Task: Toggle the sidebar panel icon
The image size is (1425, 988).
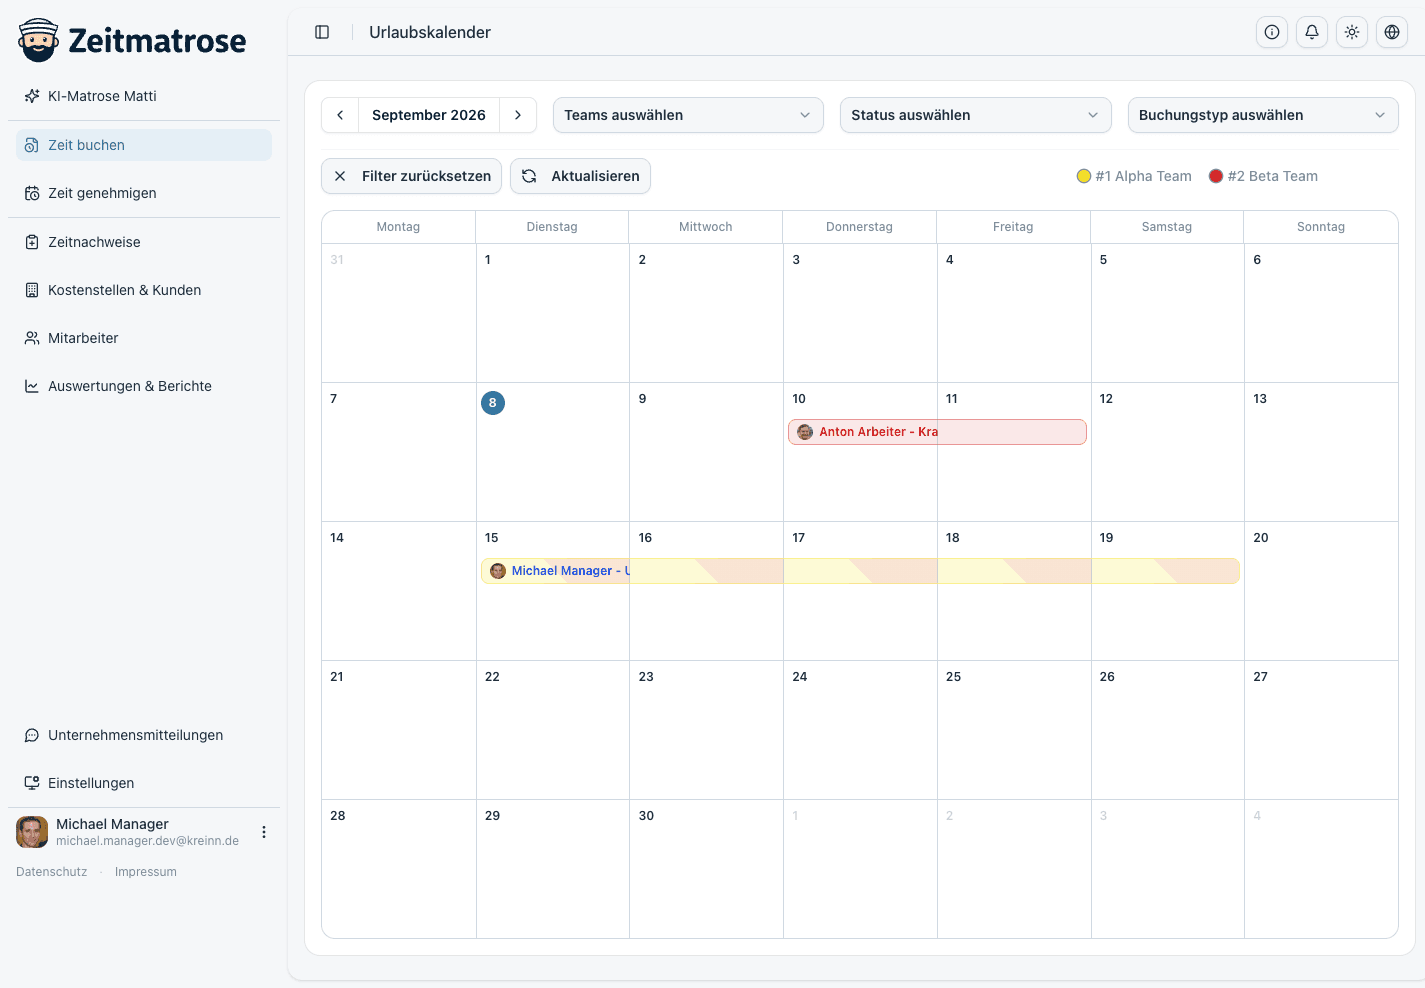Action: 322,32
